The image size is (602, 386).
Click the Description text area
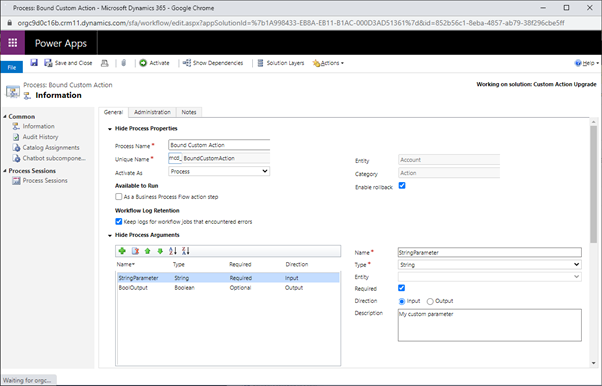click(x=490, y=325)
